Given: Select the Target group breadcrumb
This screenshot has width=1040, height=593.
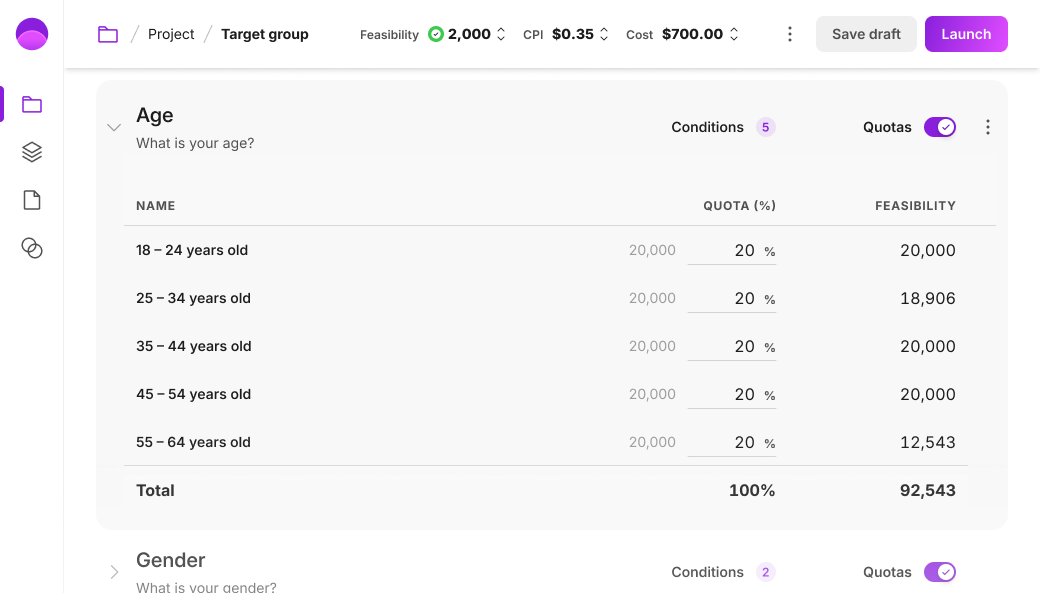Looking at the screenshot, I should point(264,33).
